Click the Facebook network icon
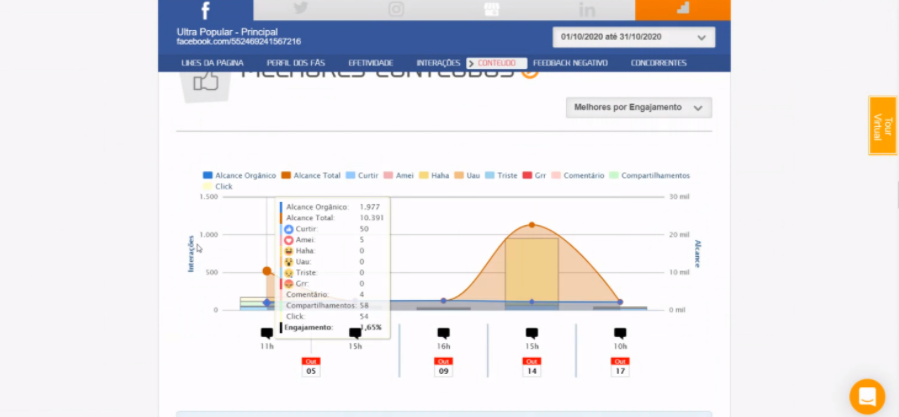 pos(205,10)
